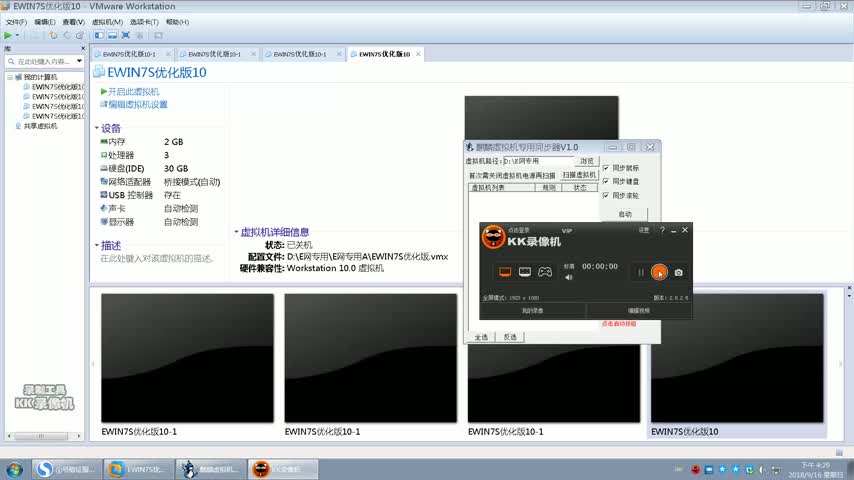Toggle the thumbnail bar view icon

[112, 35]
